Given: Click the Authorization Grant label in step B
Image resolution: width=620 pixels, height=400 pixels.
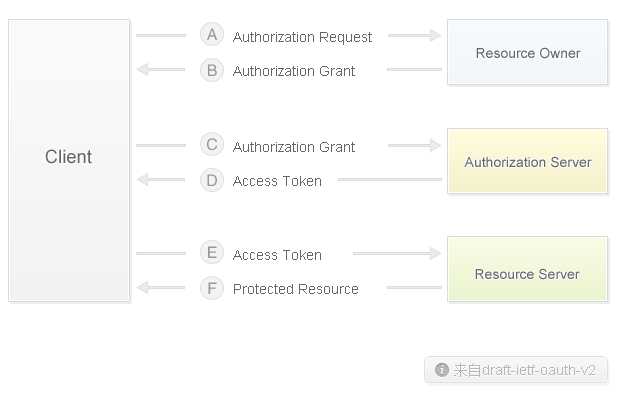Looking at the screenshot, I should (294, 71).
